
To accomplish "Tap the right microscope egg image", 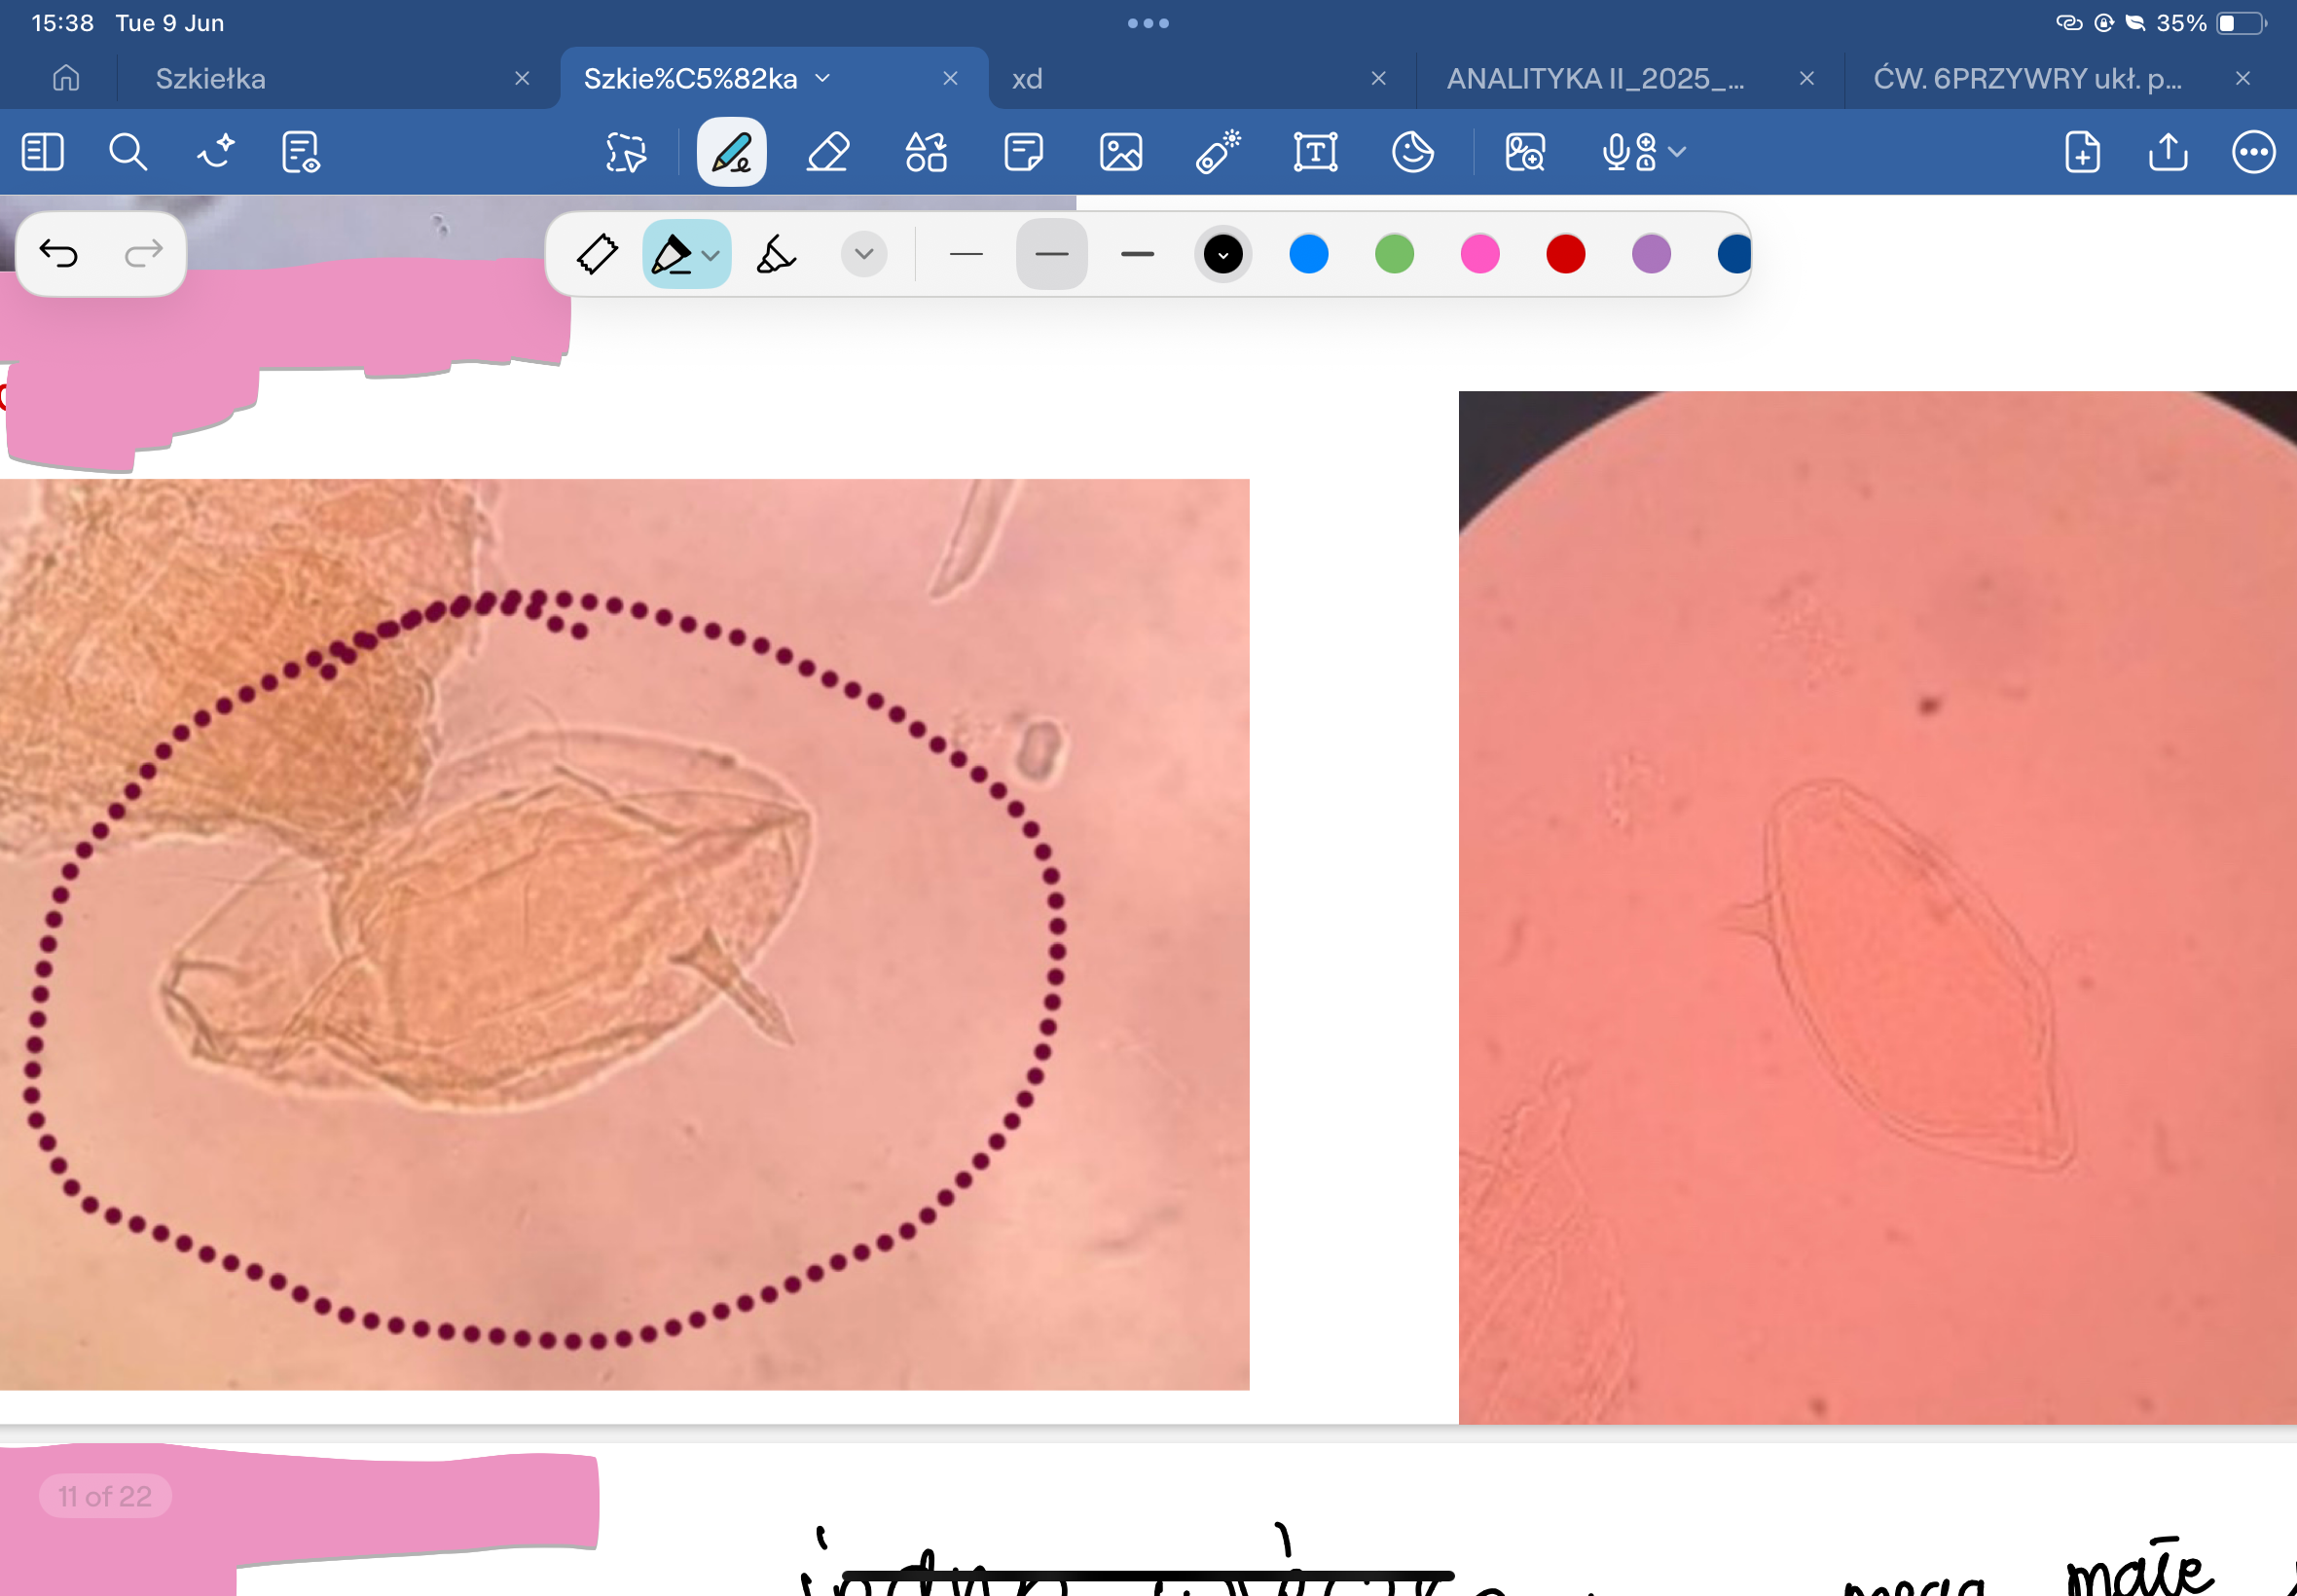I will click(x=1877, y=907).
